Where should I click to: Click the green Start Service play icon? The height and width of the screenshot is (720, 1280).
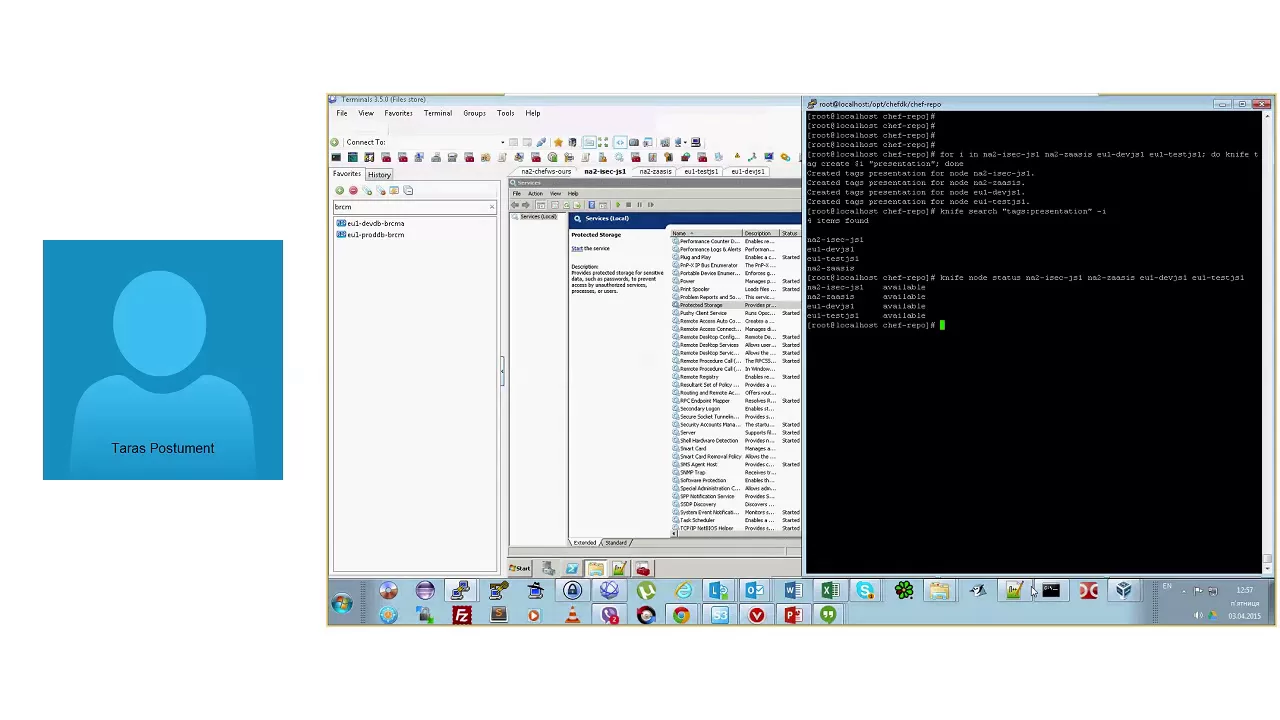tap(617, 205)
